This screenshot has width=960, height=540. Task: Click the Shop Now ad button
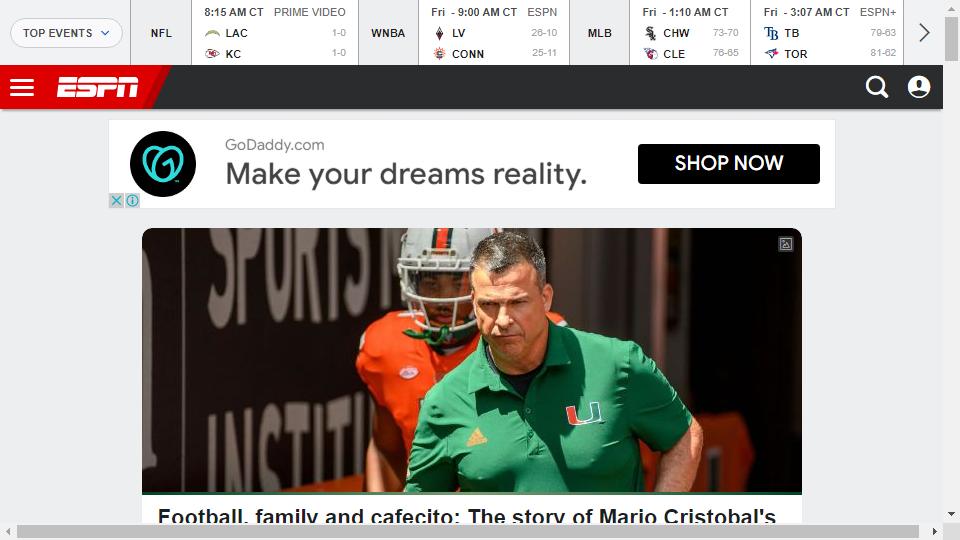pyautogui.click(x=729, y=163)
